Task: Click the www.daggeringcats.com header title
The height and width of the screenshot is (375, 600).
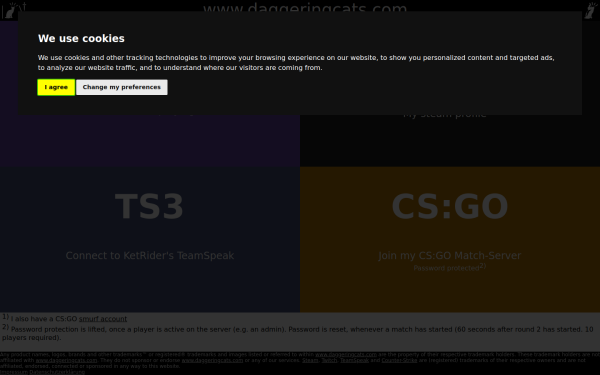Action: click(x=305, y=8)
